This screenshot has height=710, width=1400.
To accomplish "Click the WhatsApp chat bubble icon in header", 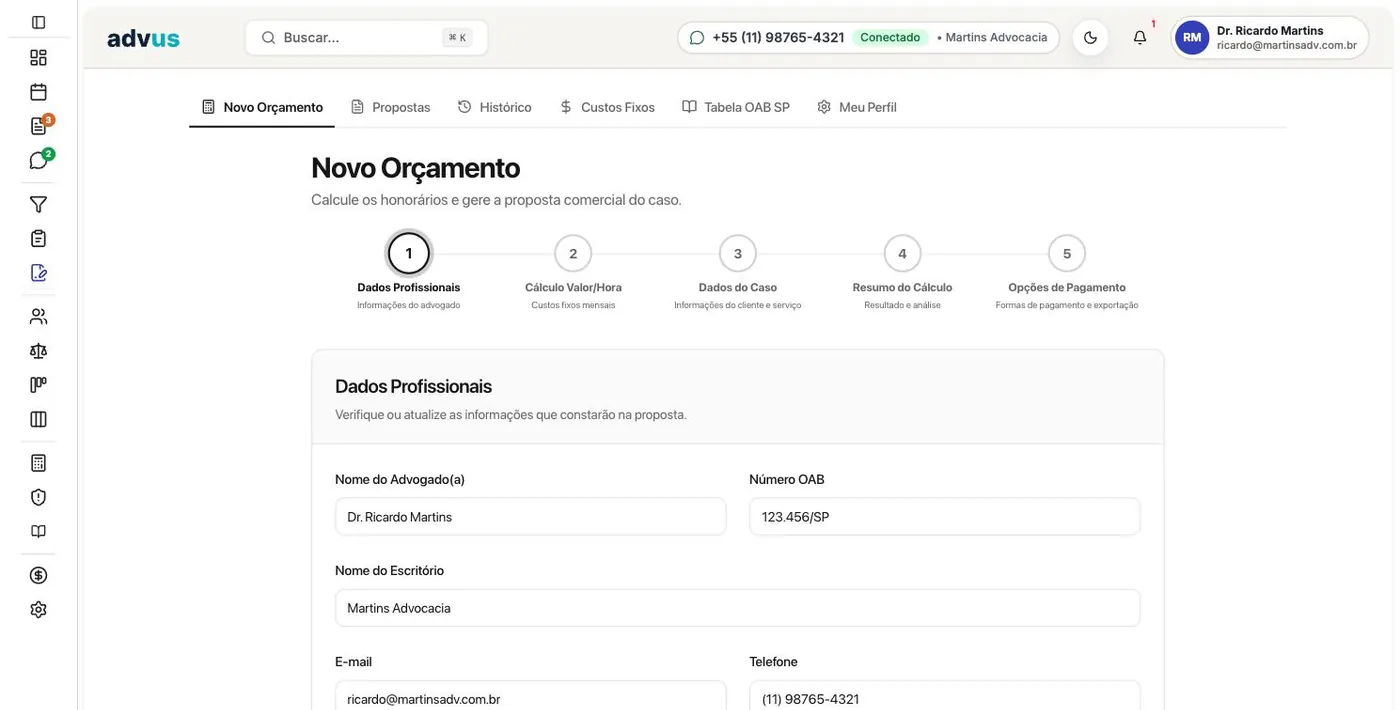I will (x=697, y=38).
